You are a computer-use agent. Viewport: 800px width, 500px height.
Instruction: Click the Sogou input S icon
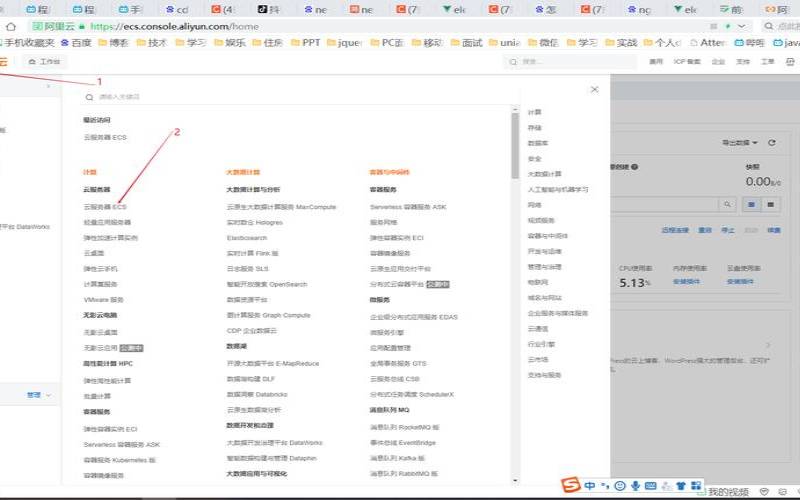(x=570, y=485)
